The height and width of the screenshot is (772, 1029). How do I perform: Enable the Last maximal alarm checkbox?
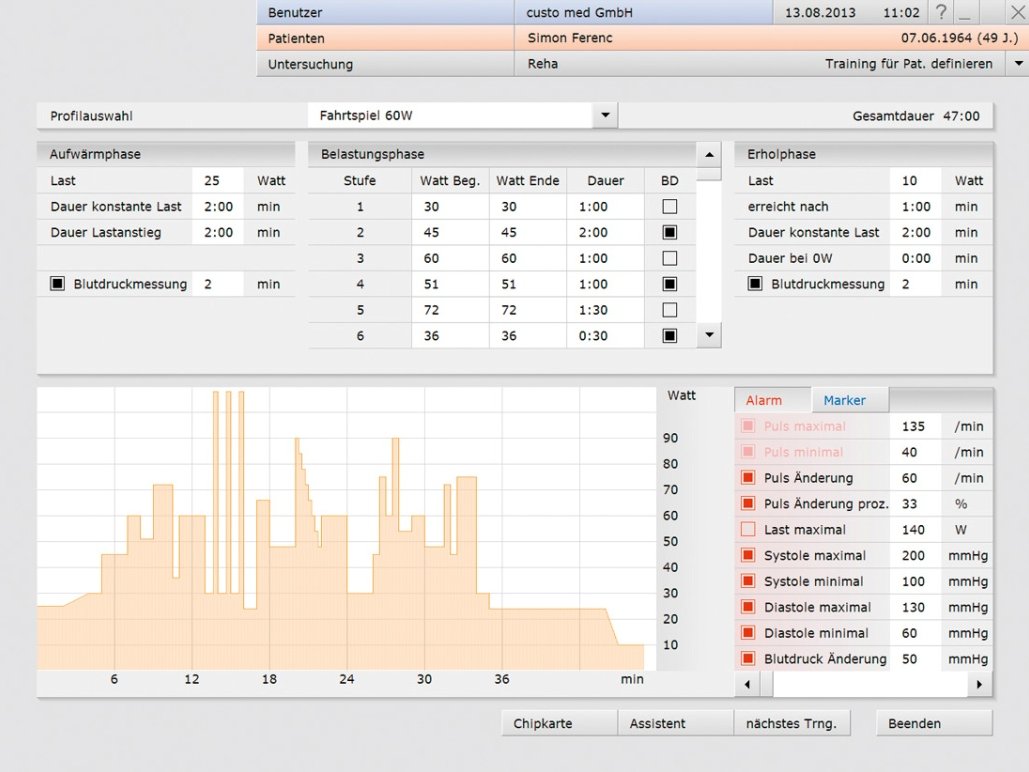[747, 530]
